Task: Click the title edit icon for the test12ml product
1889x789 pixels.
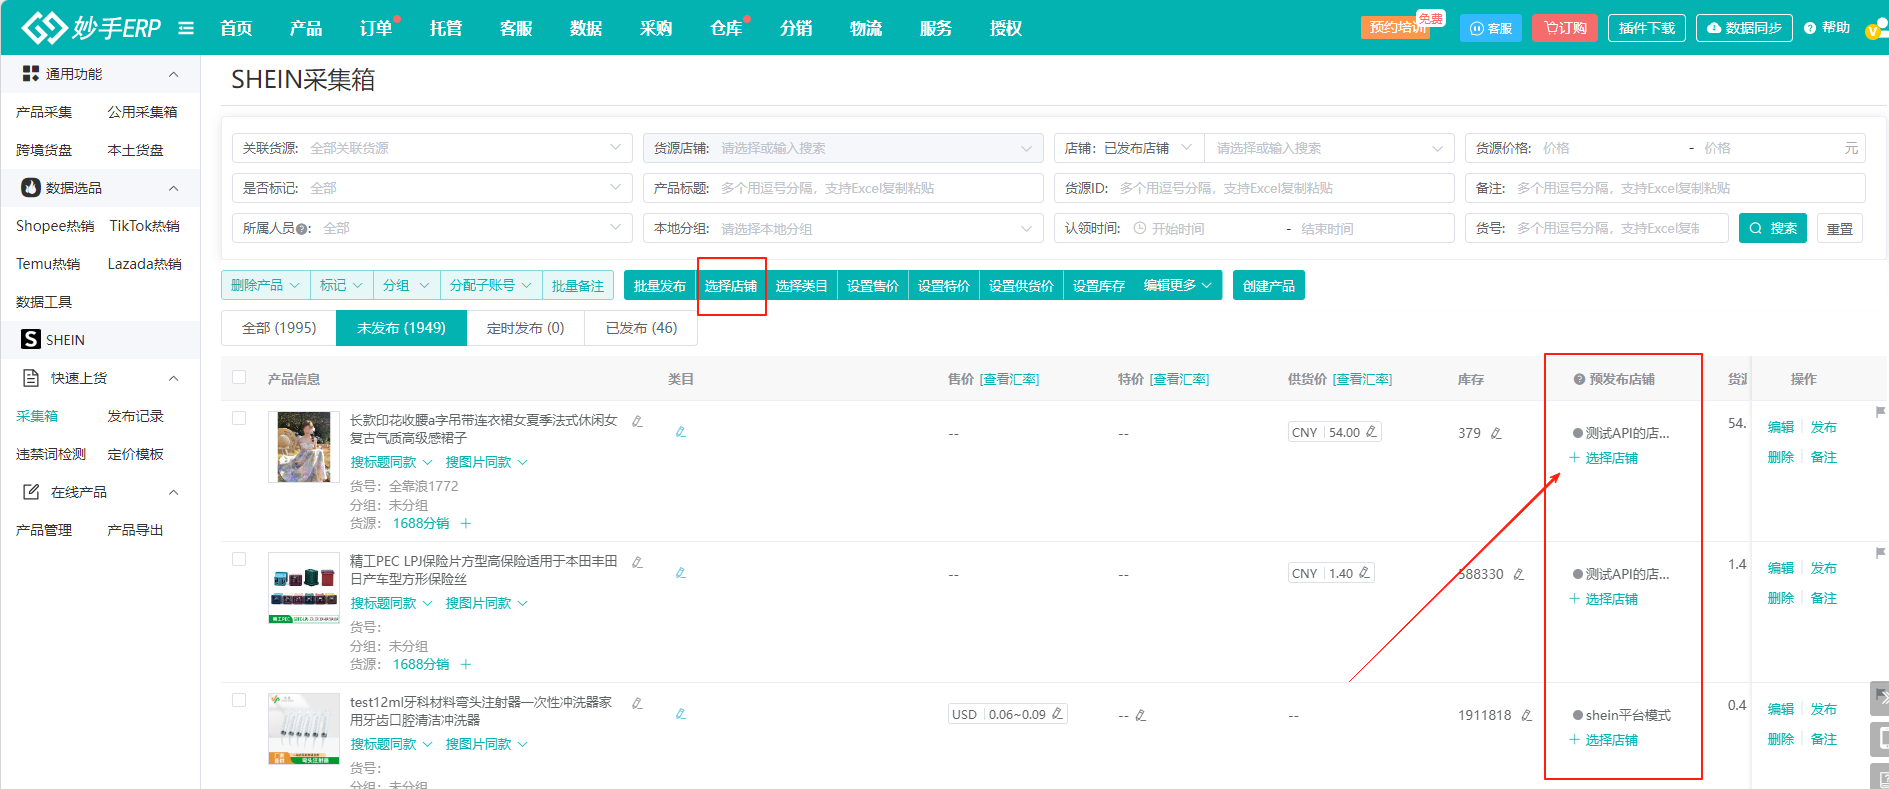Action: click(637, 703)
